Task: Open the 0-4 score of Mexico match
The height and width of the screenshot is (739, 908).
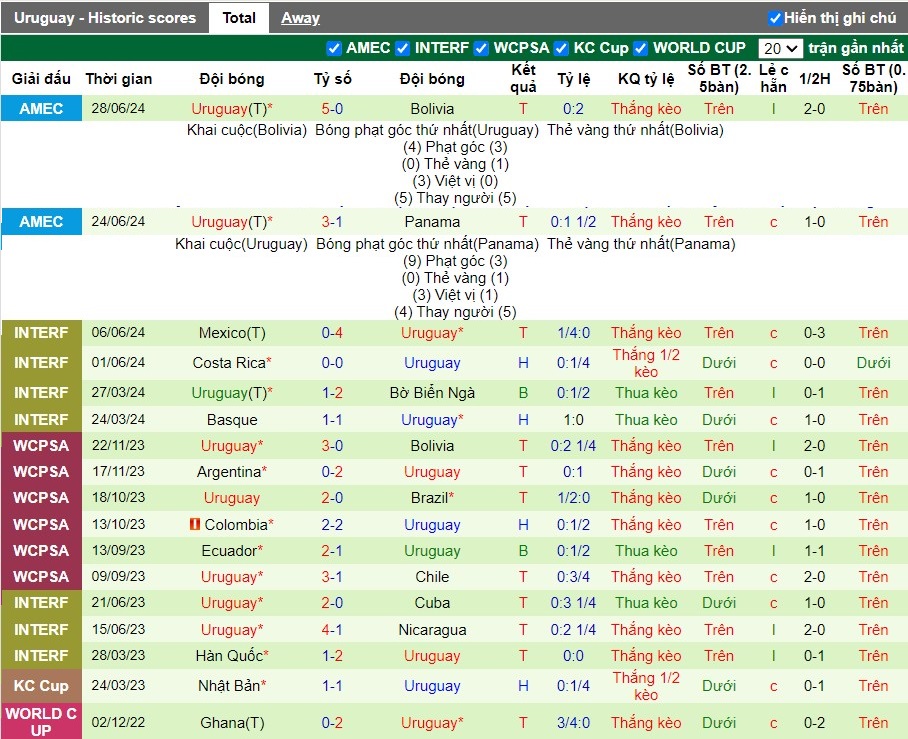Action: click(x=332, y=333)
